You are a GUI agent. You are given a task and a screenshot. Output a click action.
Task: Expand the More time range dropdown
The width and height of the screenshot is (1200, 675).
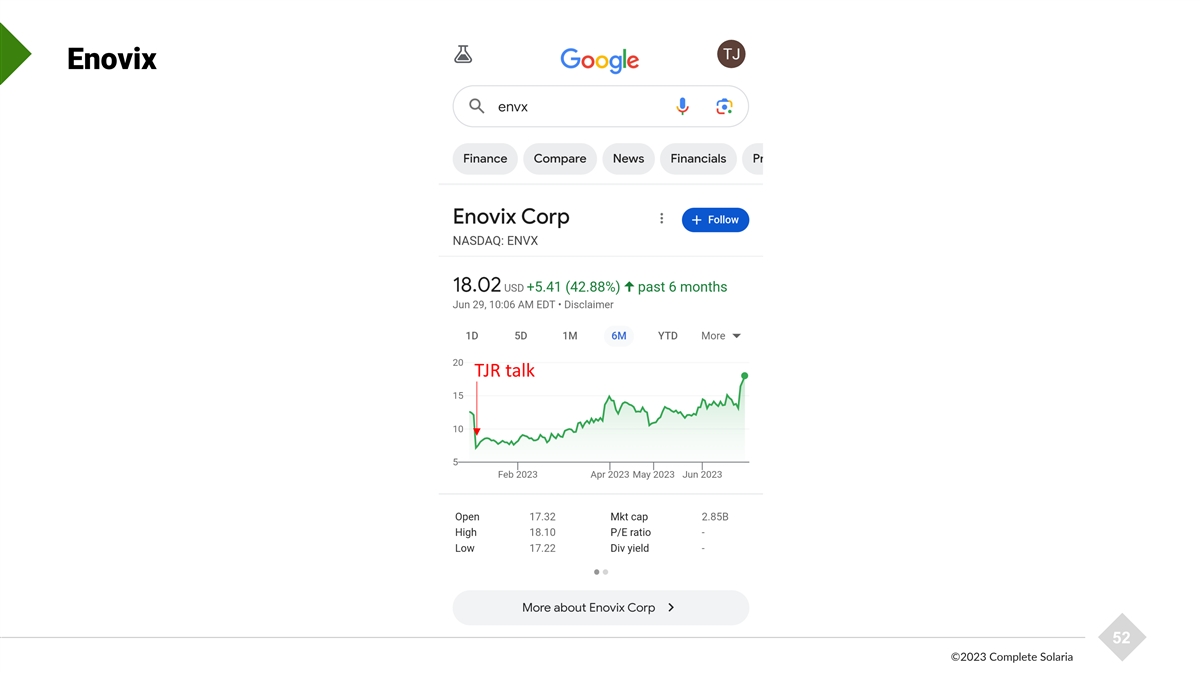click(721, 336)
